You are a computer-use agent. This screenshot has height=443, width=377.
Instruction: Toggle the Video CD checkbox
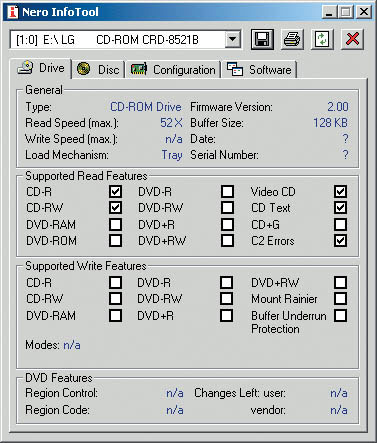click(340, 192)
